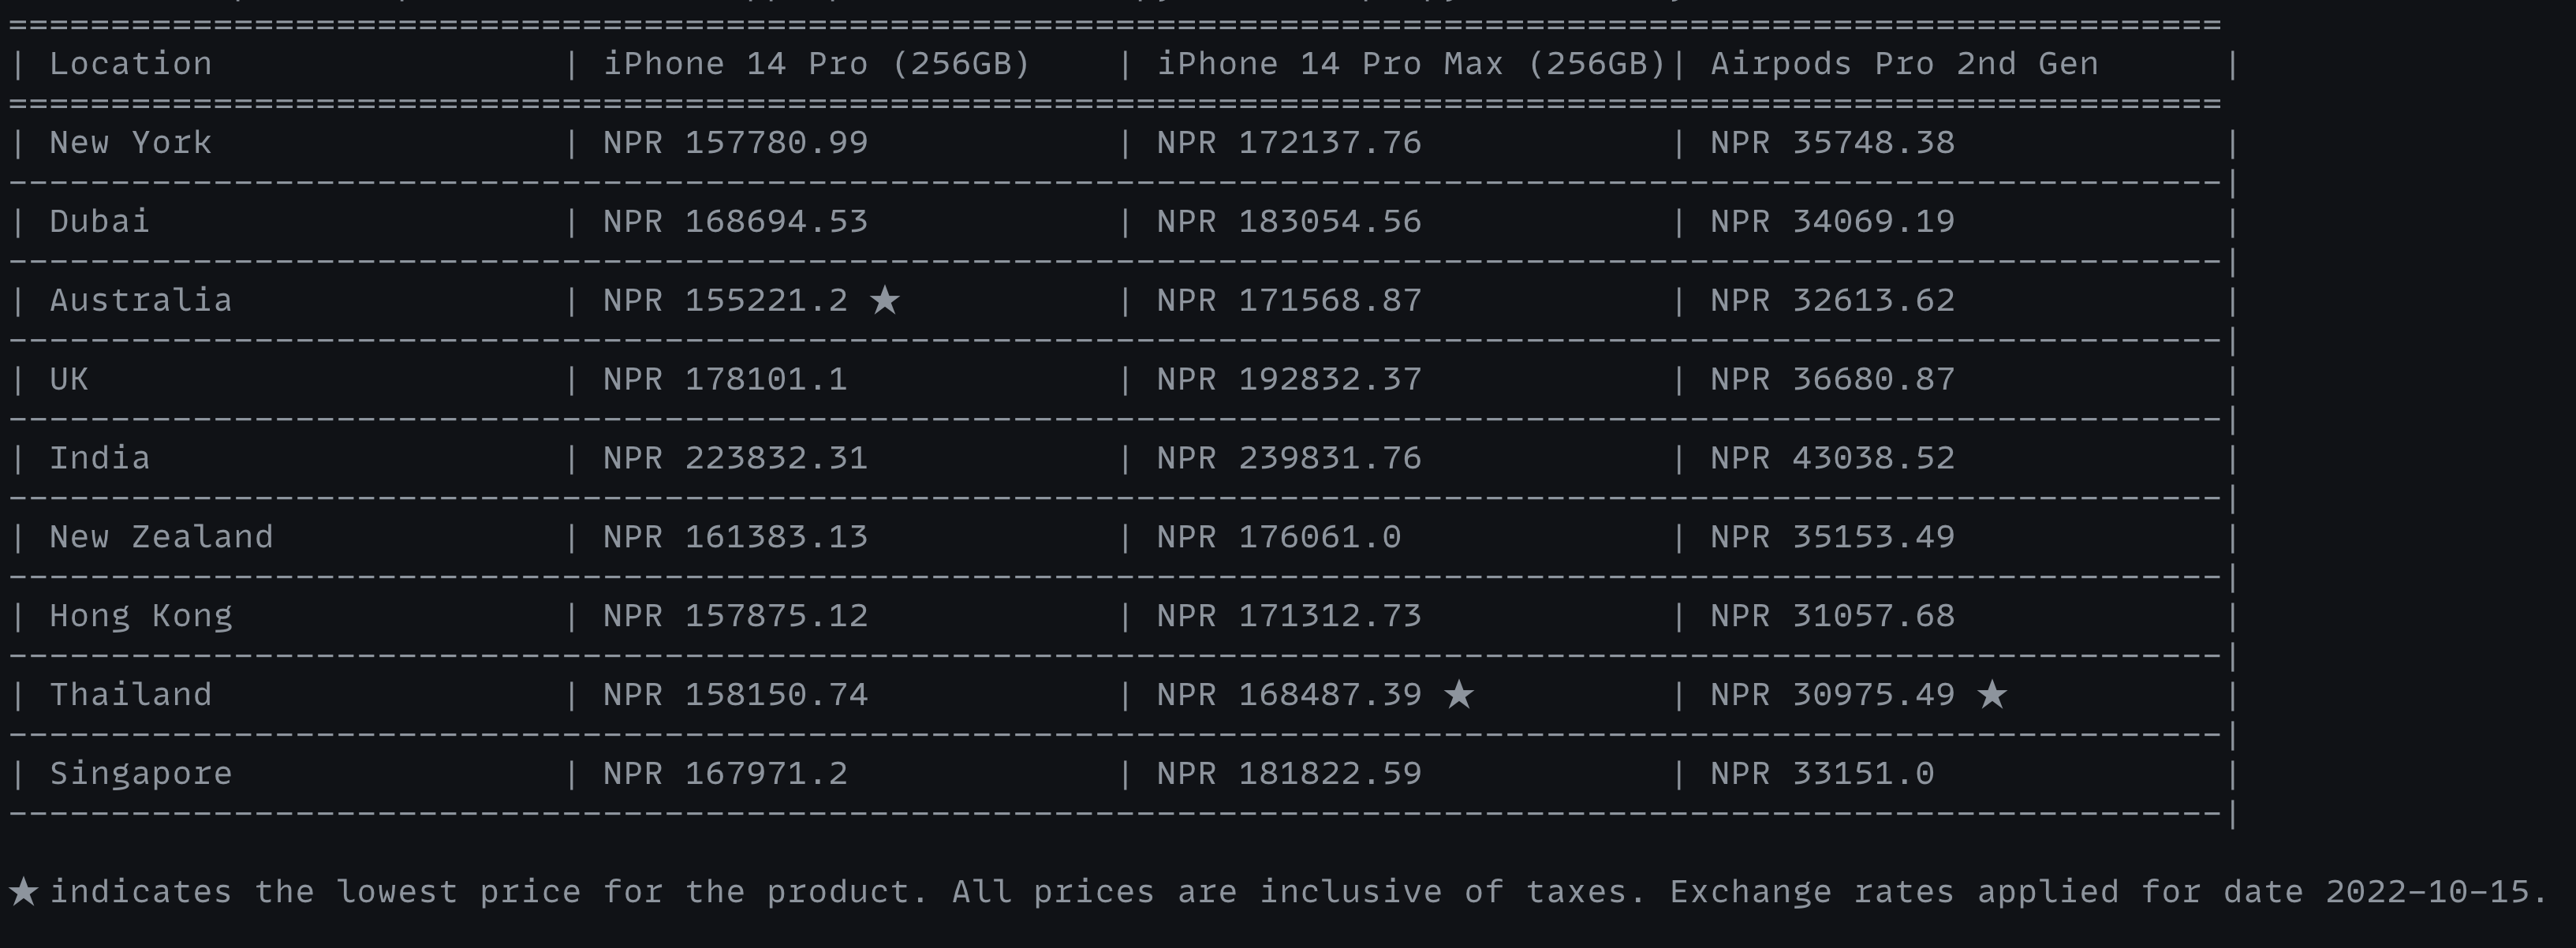Click the star beside Australia's iPhone 14 Pro price
The height and width of the screenshot is (948, 2576).
[884, 300]
